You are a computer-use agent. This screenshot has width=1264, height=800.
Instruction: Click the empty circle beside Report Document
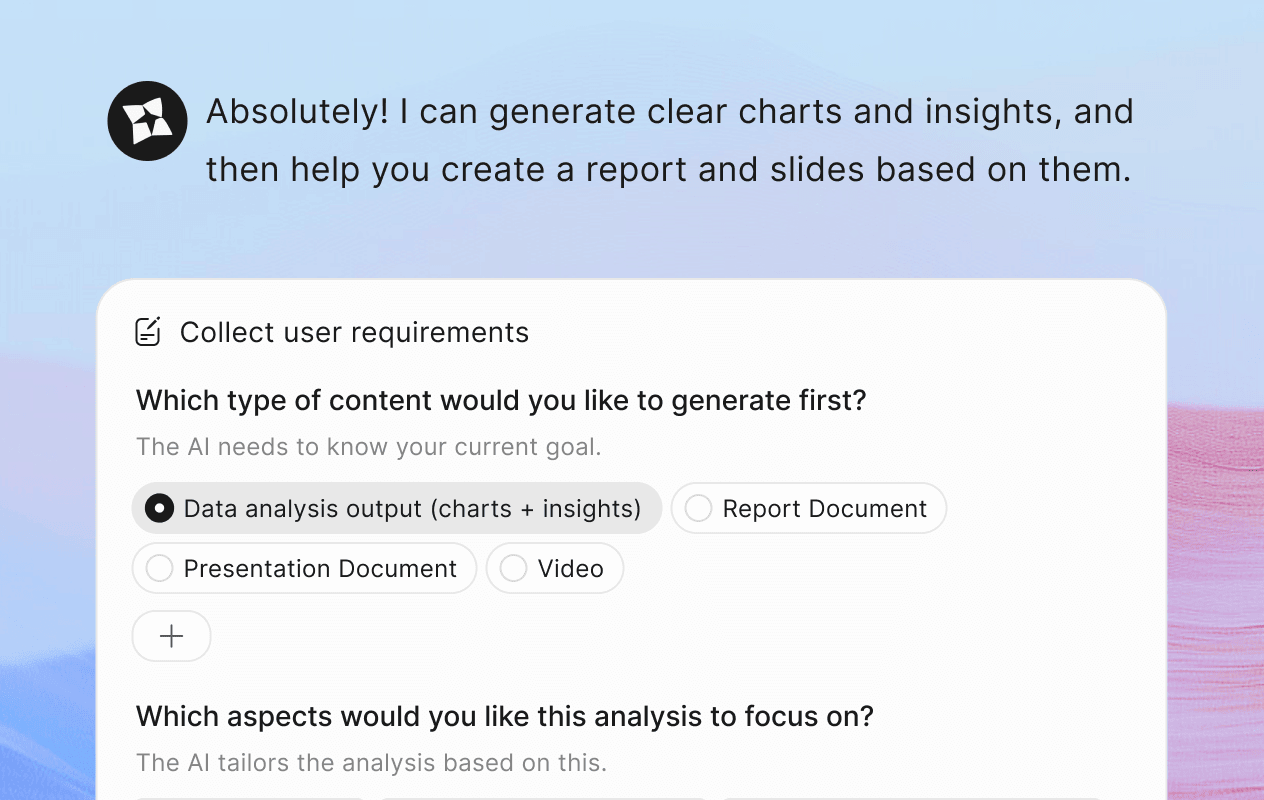698,508
